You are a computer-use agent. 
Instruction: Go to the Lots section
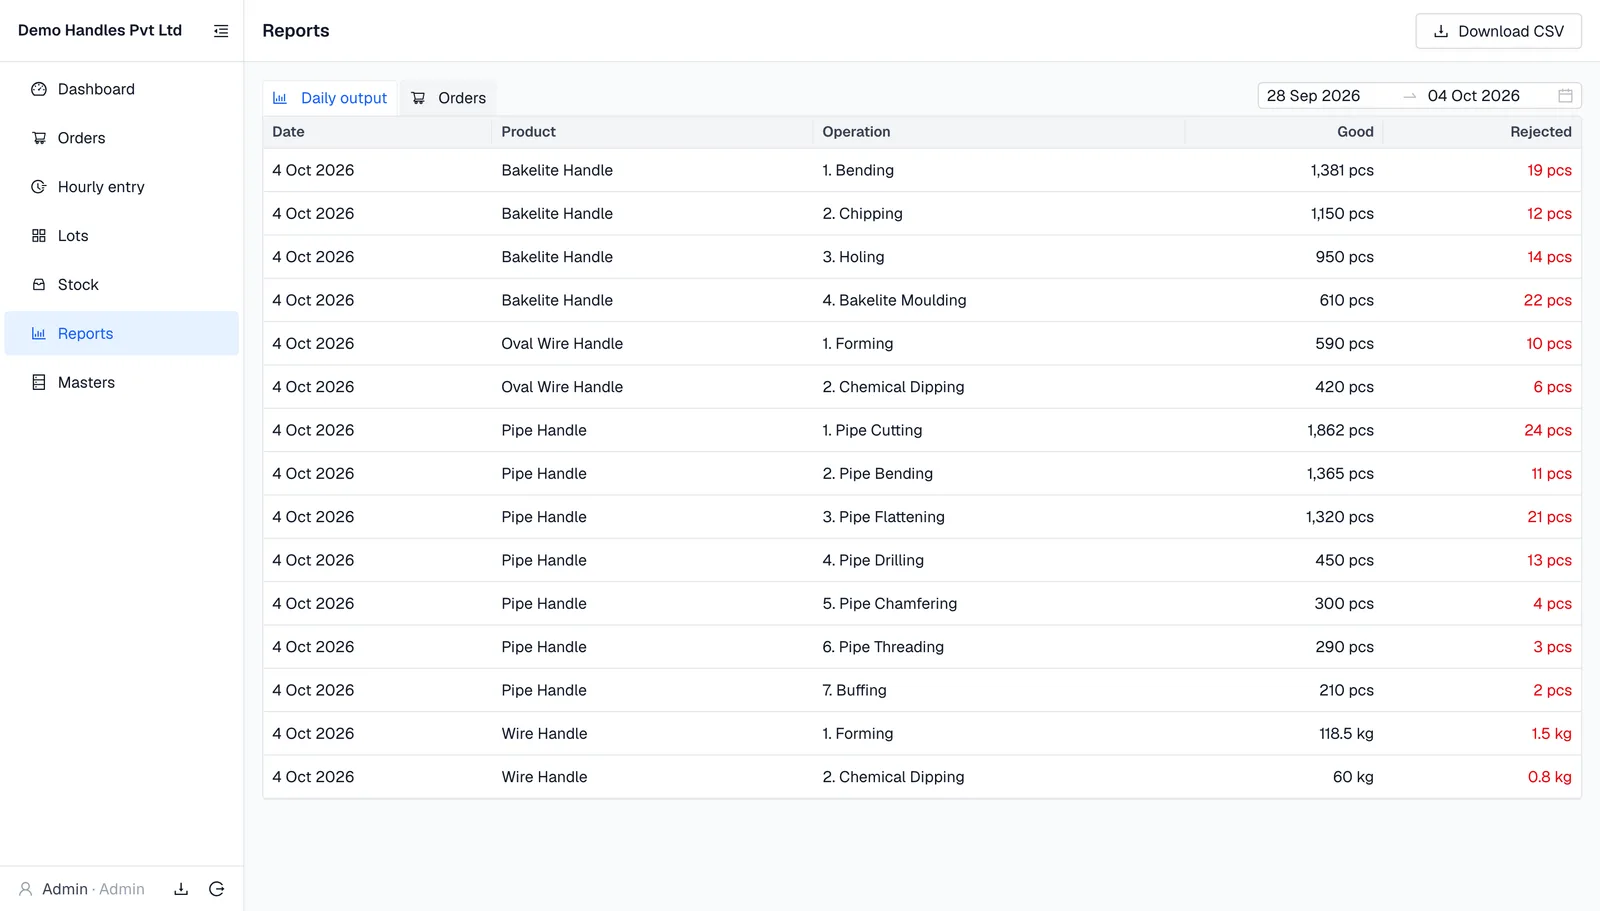click(x=122, y=236)
